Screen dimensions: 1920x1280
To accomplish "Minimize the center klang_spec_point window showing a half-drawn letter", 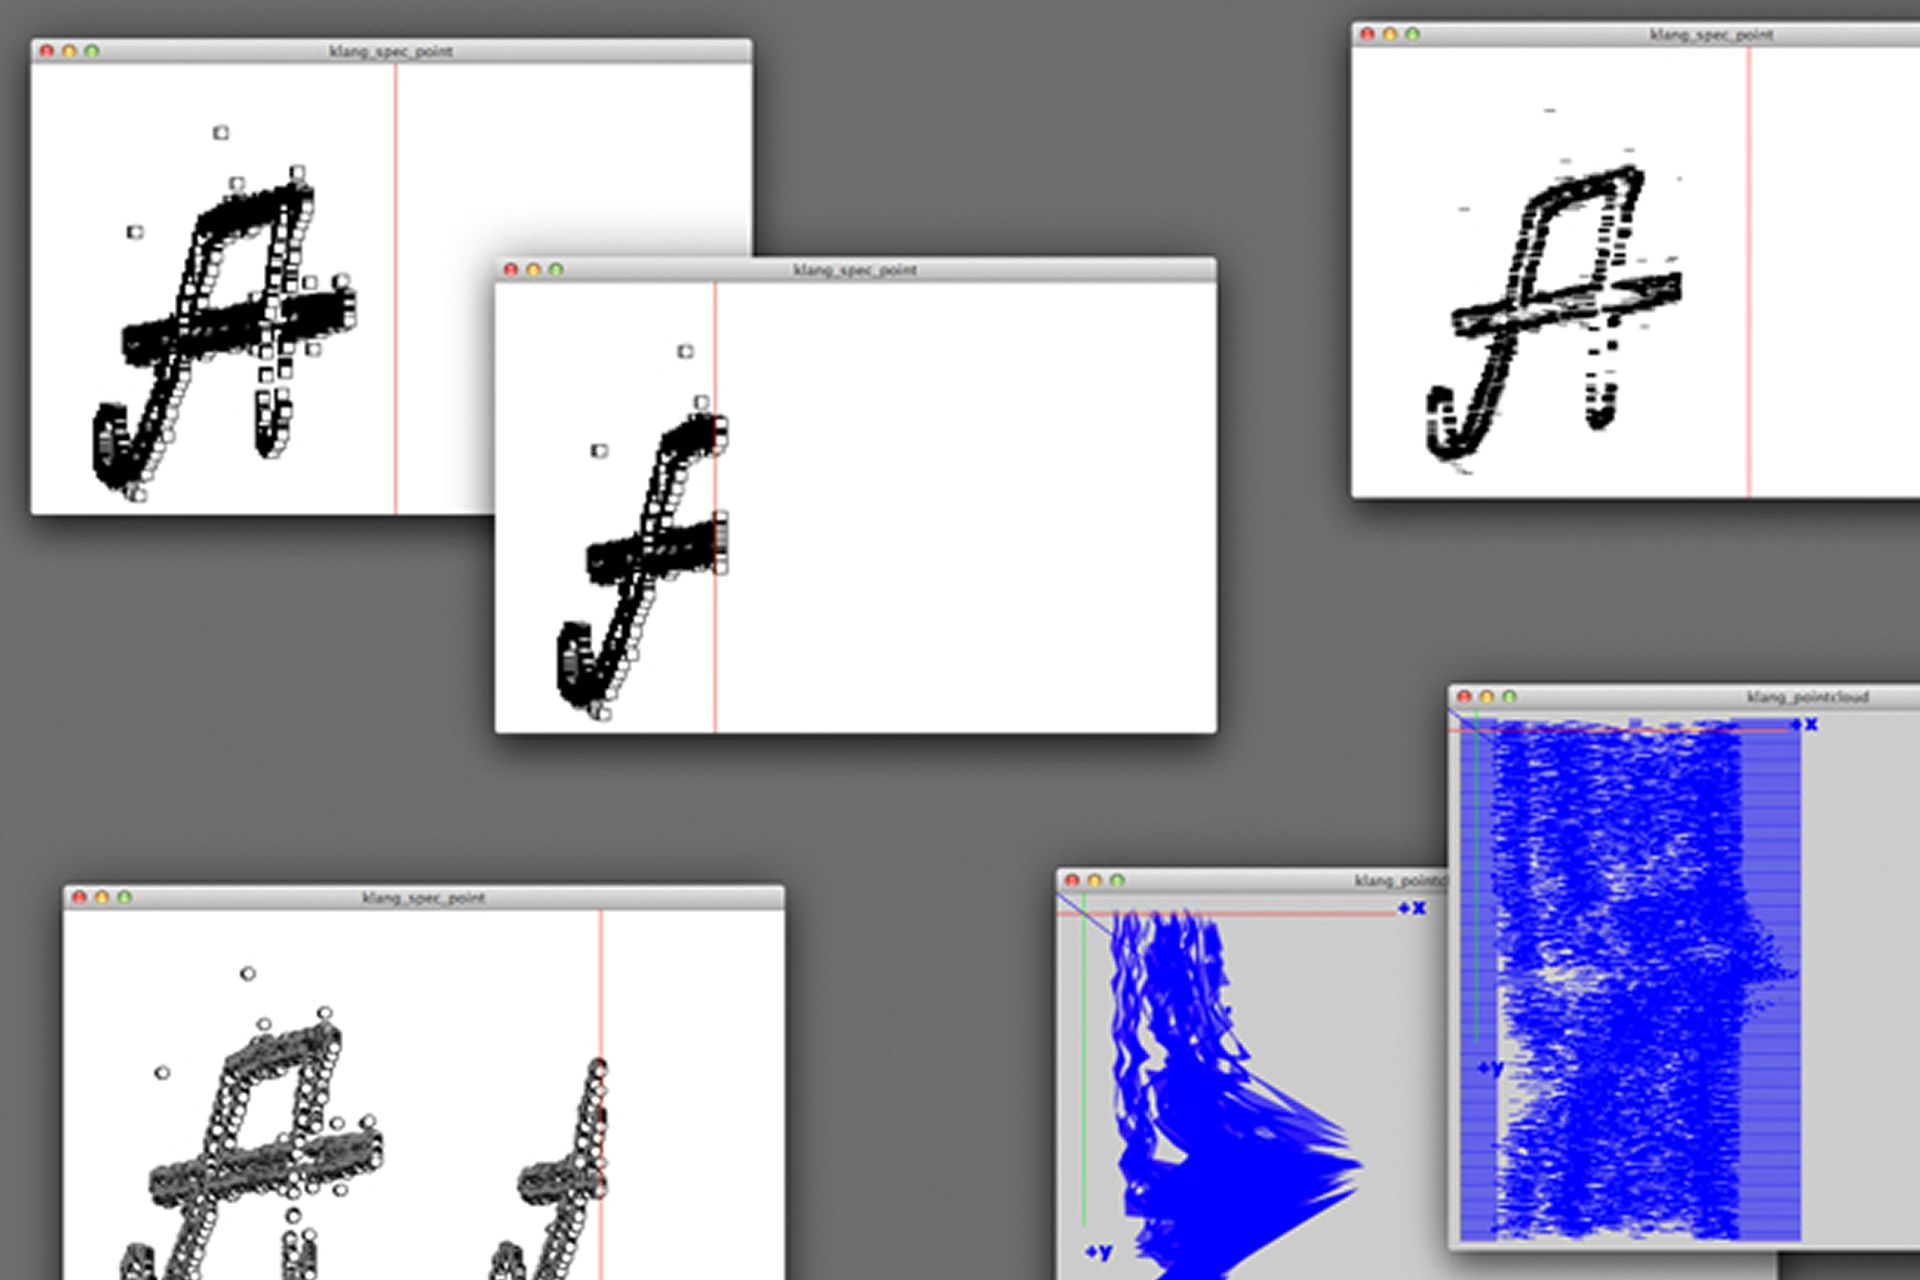I will pyautogui.click(x=533, y=270).
